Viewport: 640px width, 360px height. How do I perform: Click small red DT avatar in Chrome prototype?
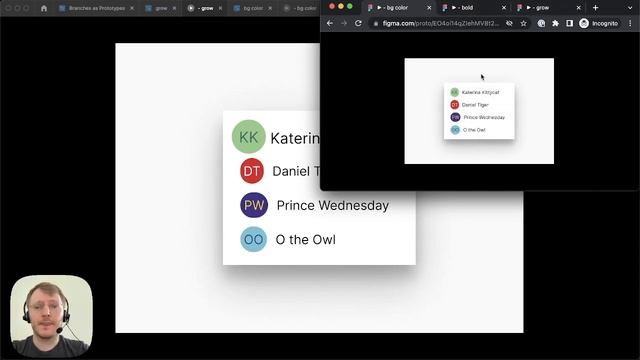(455, 105)
